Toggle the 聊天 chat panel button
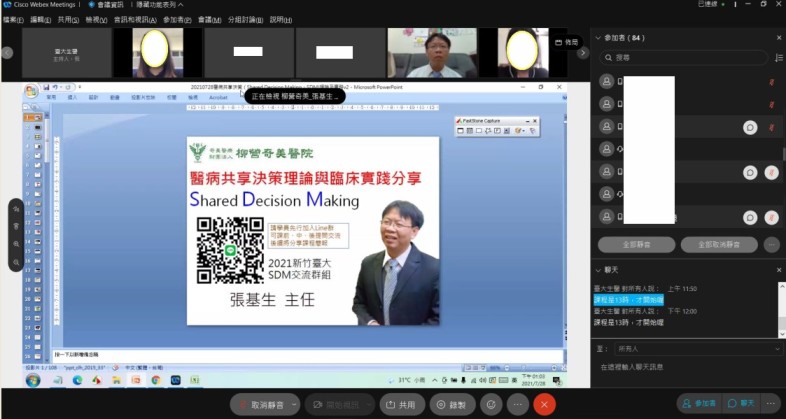Screen dimensions: 786x419 point(742,403)
